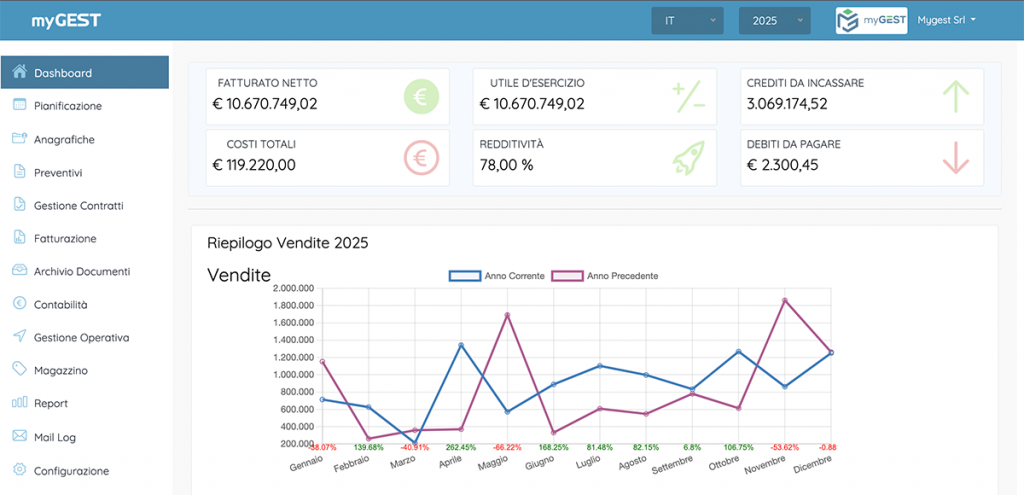Image resolution: width=1024 pixels, height=495 pixels.
Task: Click the Aprile data point on Anno Corrente line
Action: click(461, 345)
